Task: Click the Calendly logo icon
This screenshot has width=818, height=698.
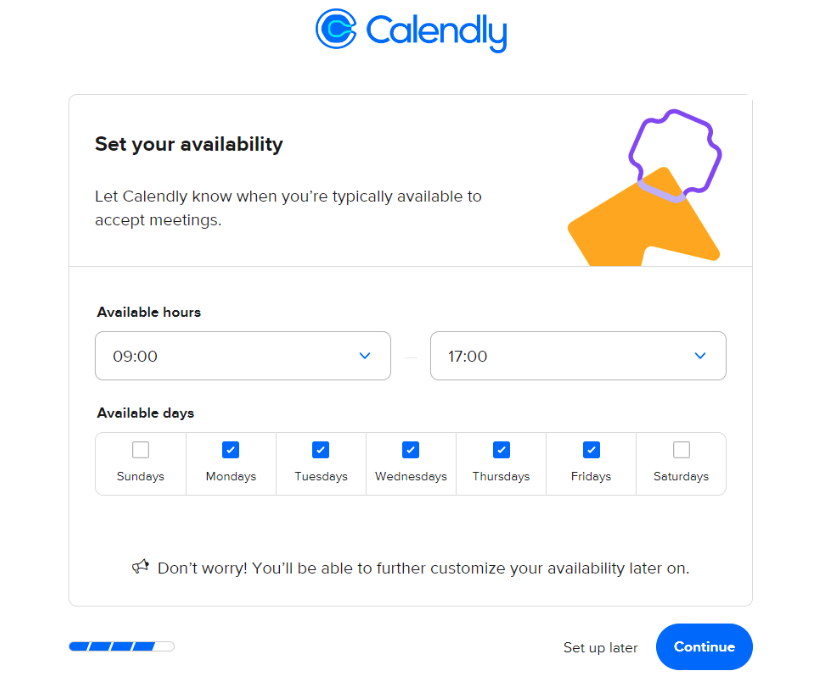Action: 336,29
